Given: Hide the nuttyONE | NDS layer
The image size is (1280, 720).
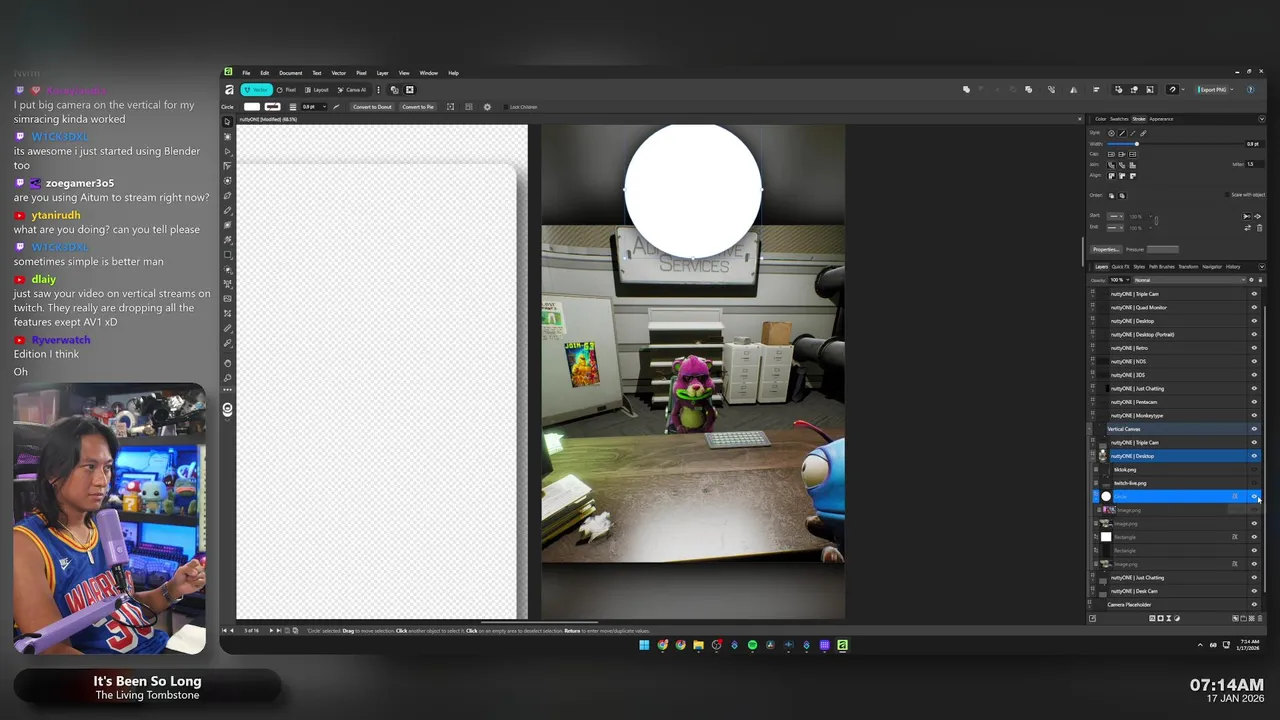Looking at the screenshot, I should pos(1254,361).
